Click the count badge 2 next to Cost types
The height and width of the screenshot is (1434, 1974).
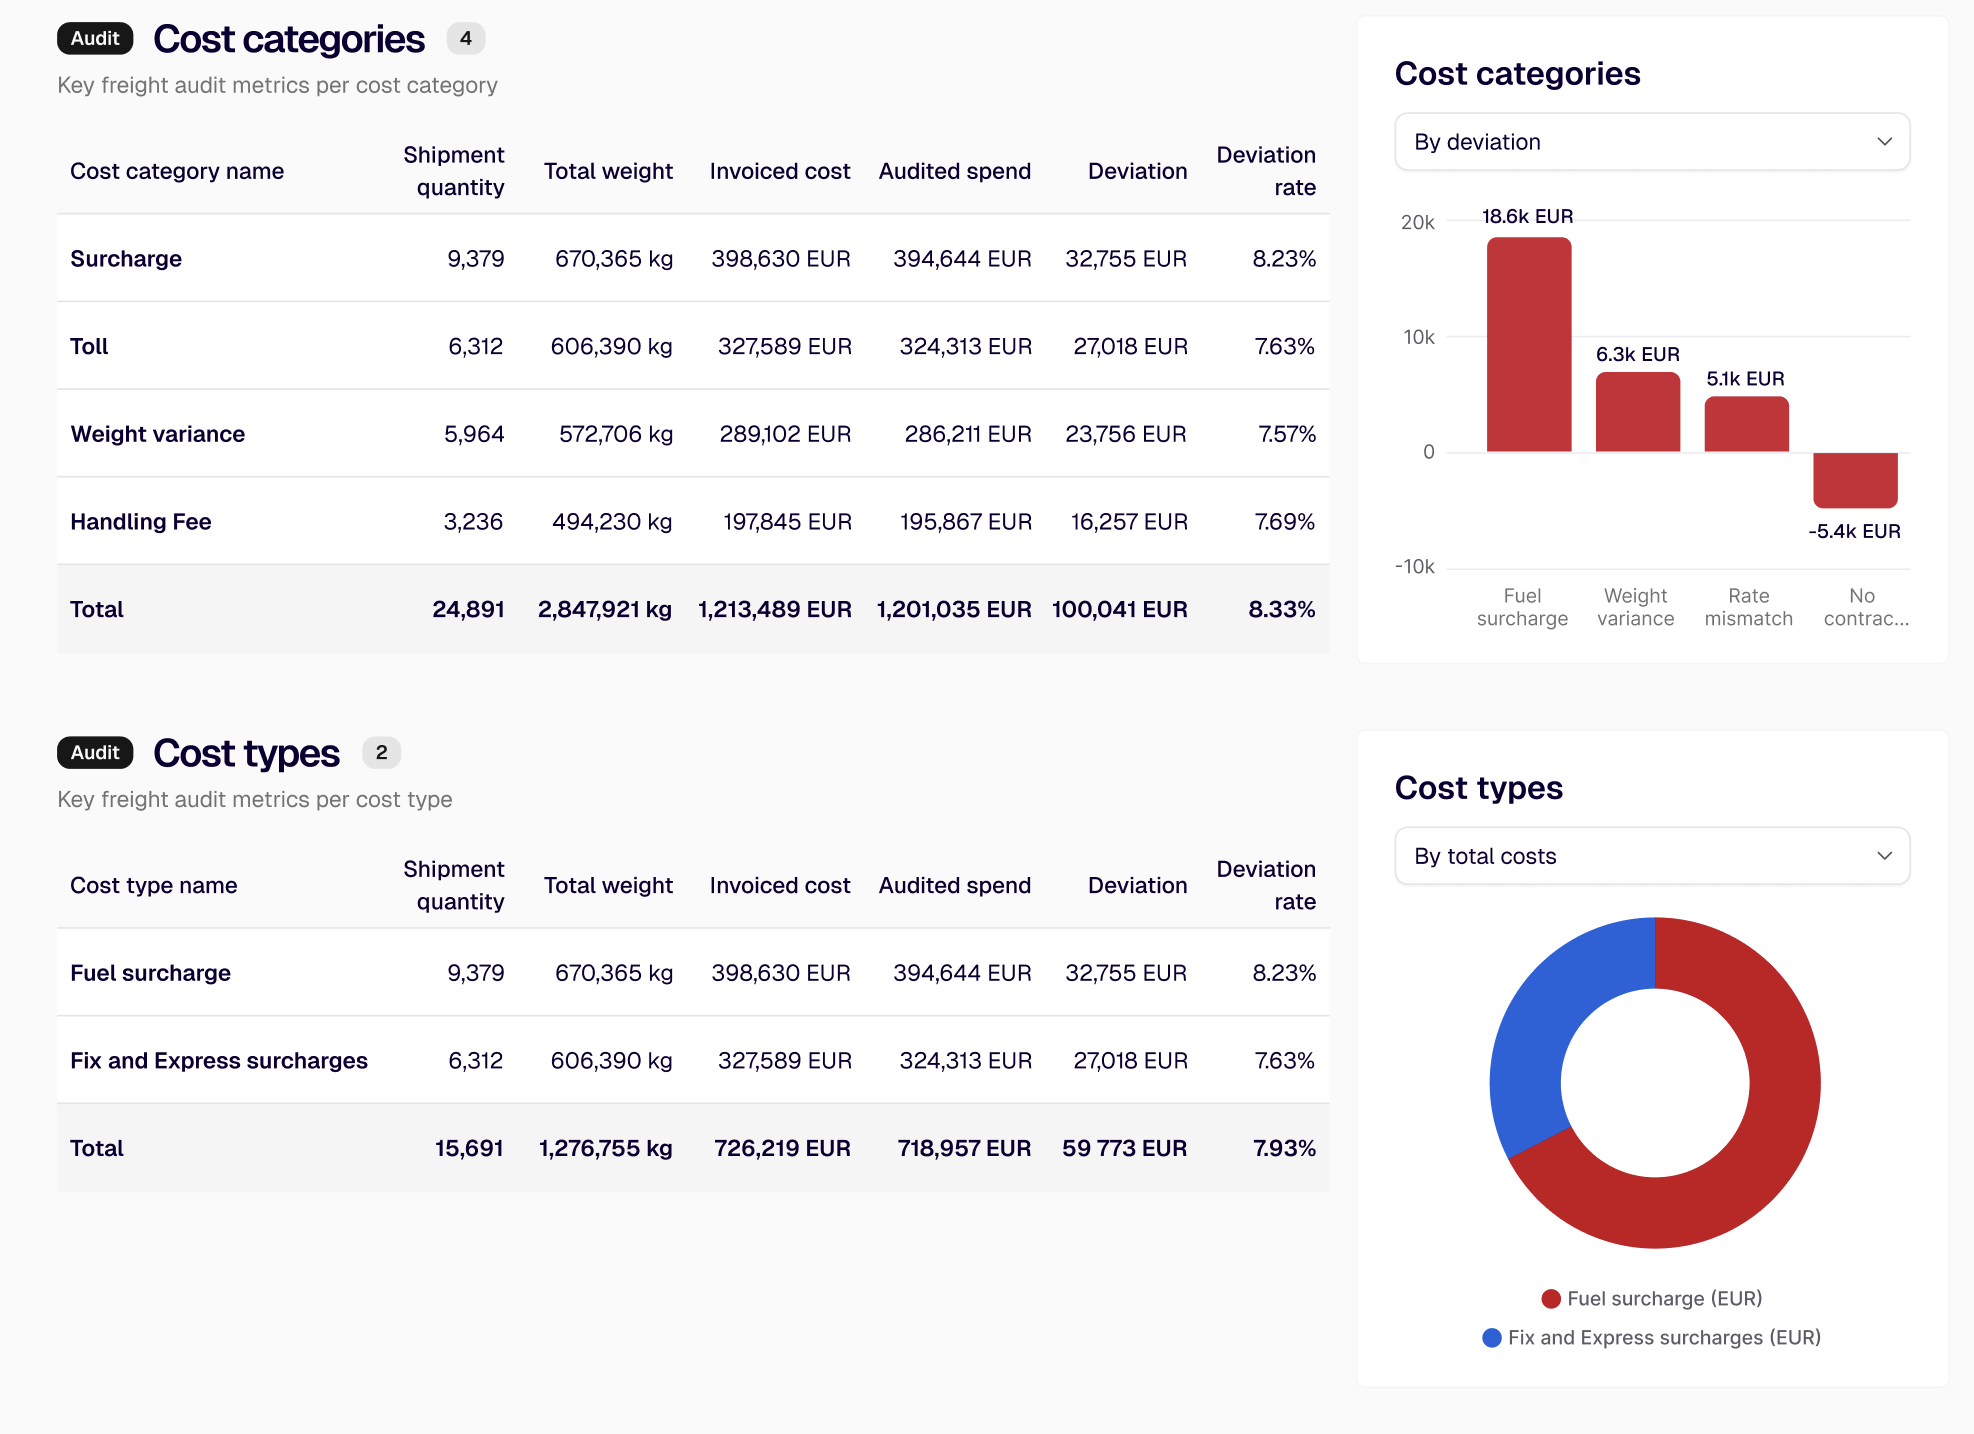coord(381,753)
